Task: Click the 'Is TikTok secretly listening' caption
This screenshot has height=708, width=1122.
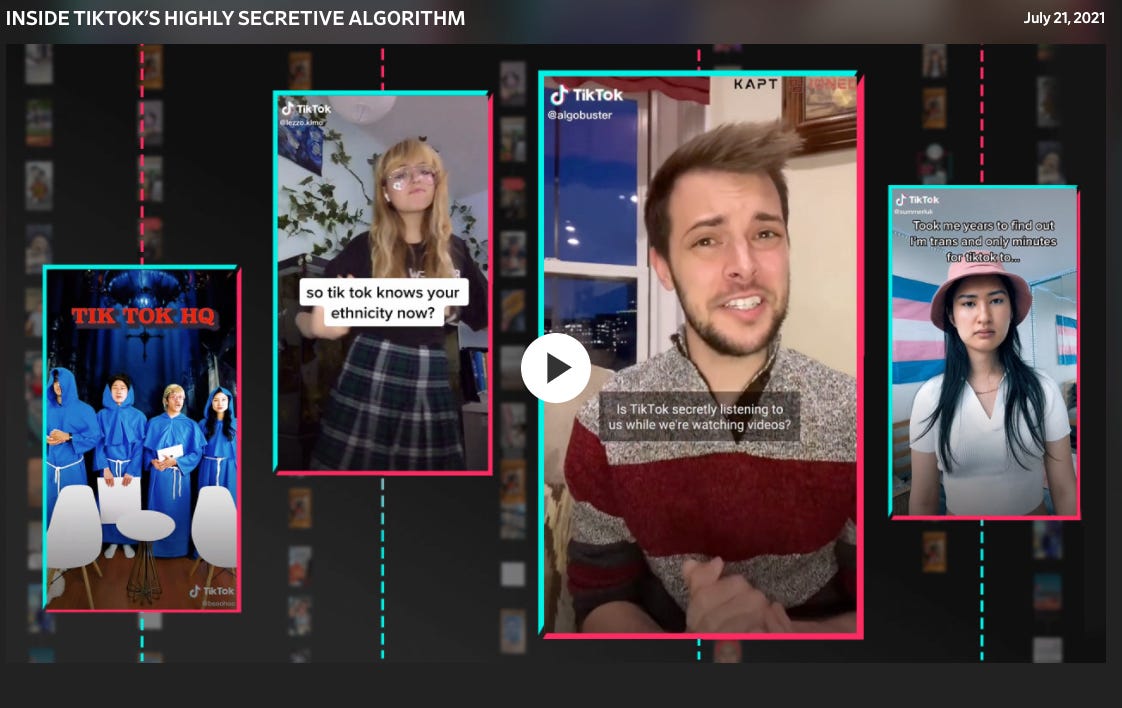Action: click(700, 417)
